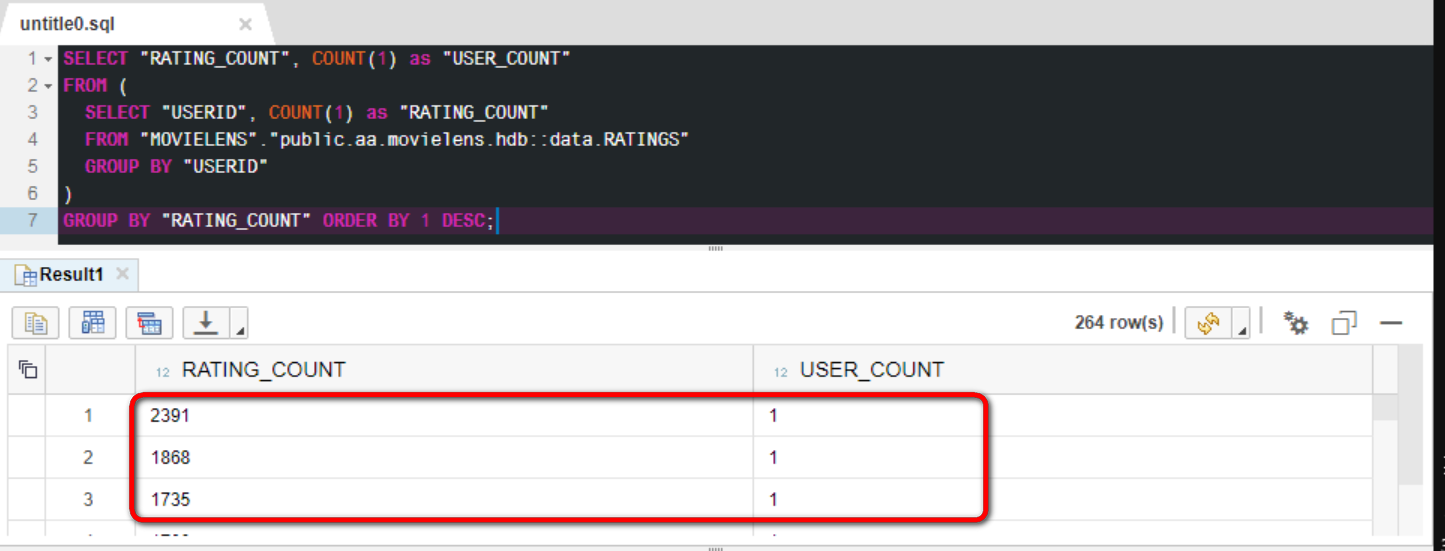1445x551 pixels.
Task: Open the download options dropdown arrow
Action: (239, 323)
